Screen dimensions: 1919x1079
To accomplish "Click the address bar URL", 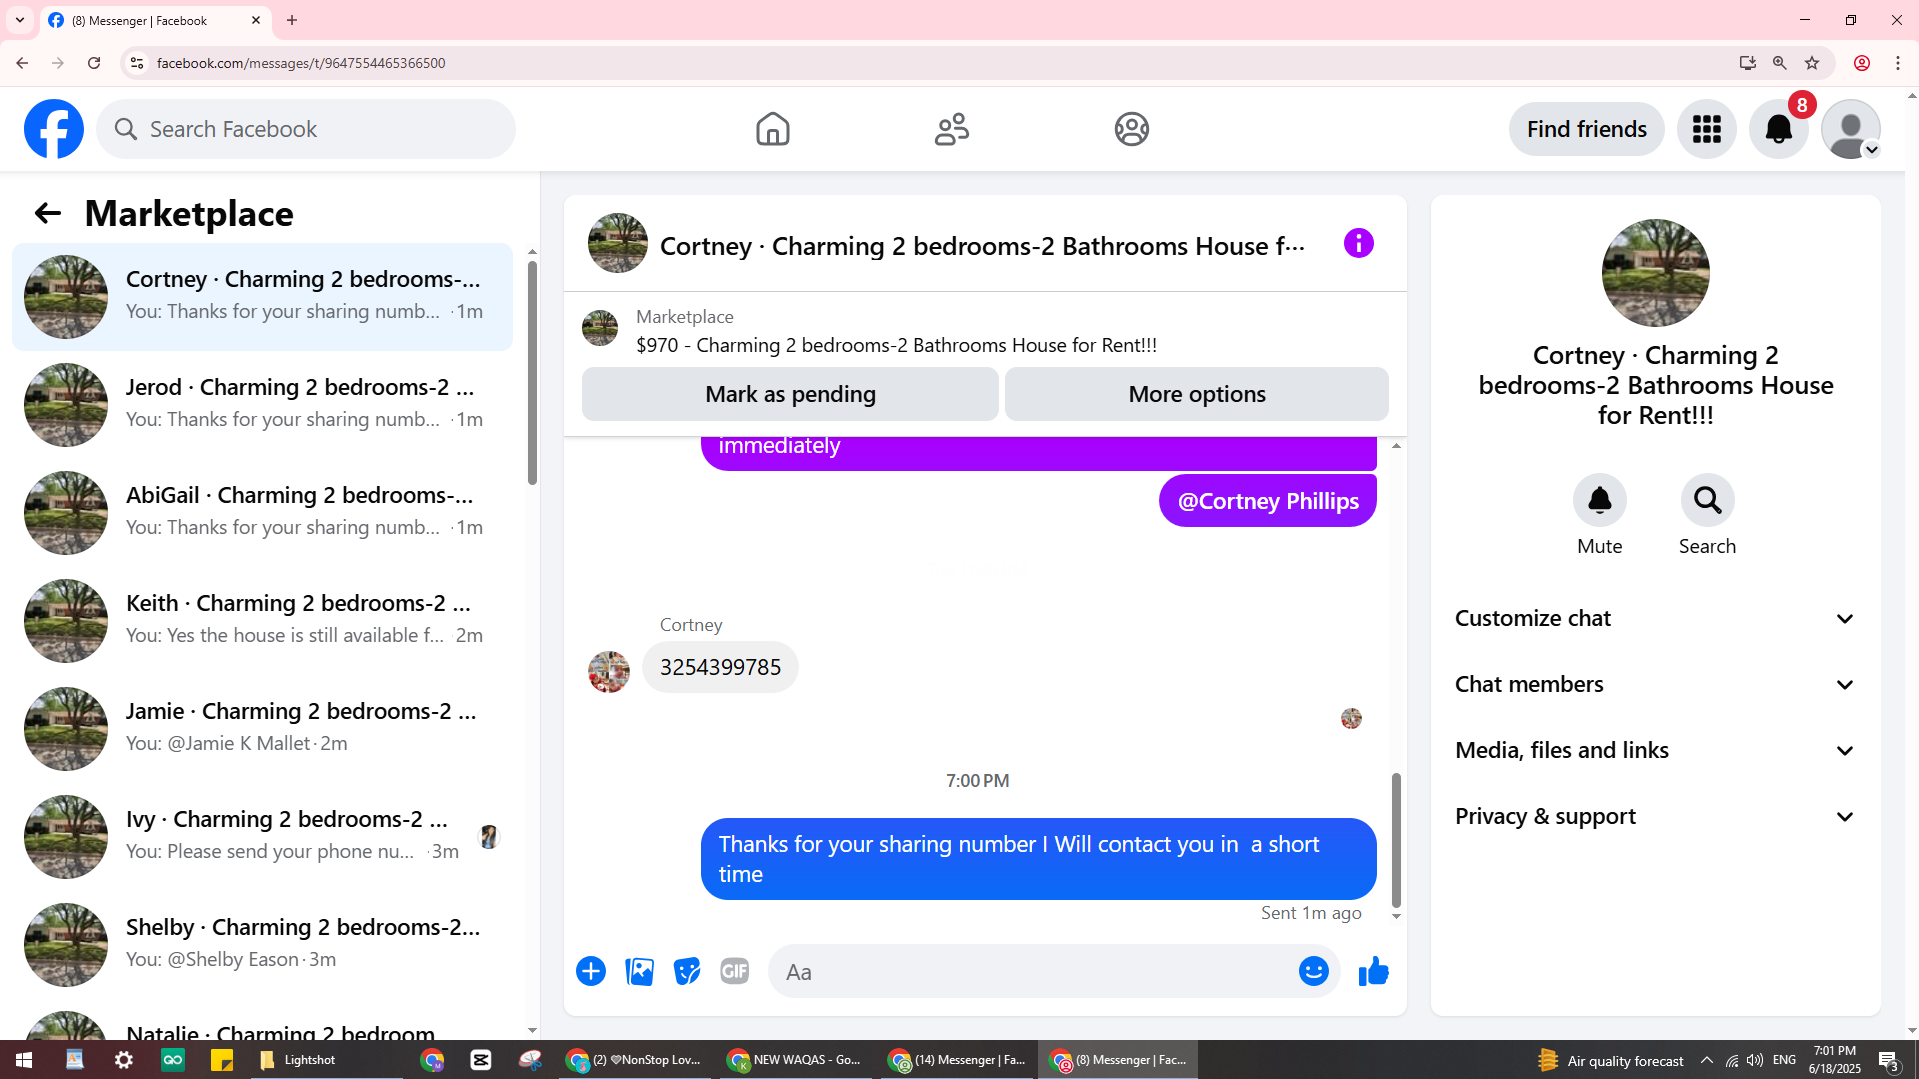I will point(301,63).
